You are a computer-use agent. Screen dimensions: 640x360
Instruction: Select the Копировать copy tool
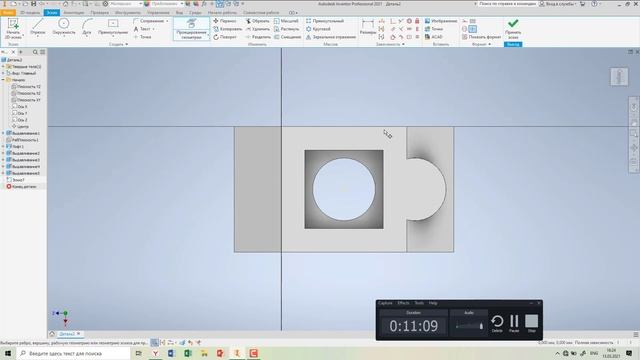point(227,29)
